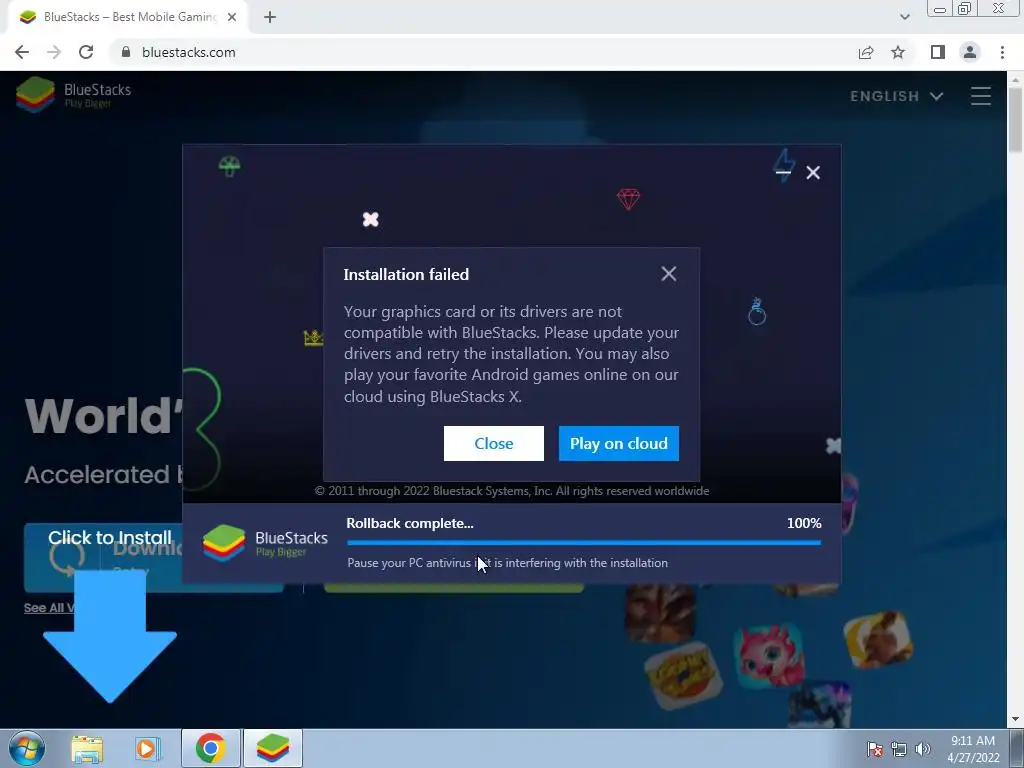Bookmark this page with the star icon
Screen dimensions: 1024x768
tap(898, 52)
